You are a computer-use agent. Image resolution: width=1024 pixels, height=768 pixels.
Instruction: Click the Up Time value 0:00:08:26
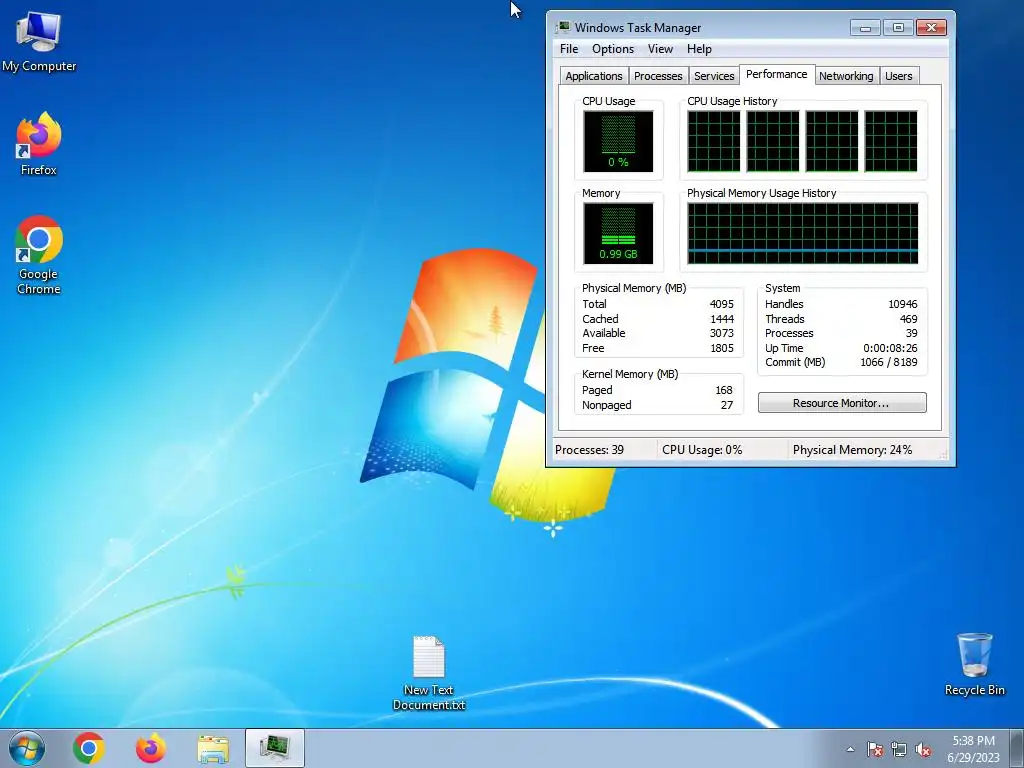coord(890,348)
